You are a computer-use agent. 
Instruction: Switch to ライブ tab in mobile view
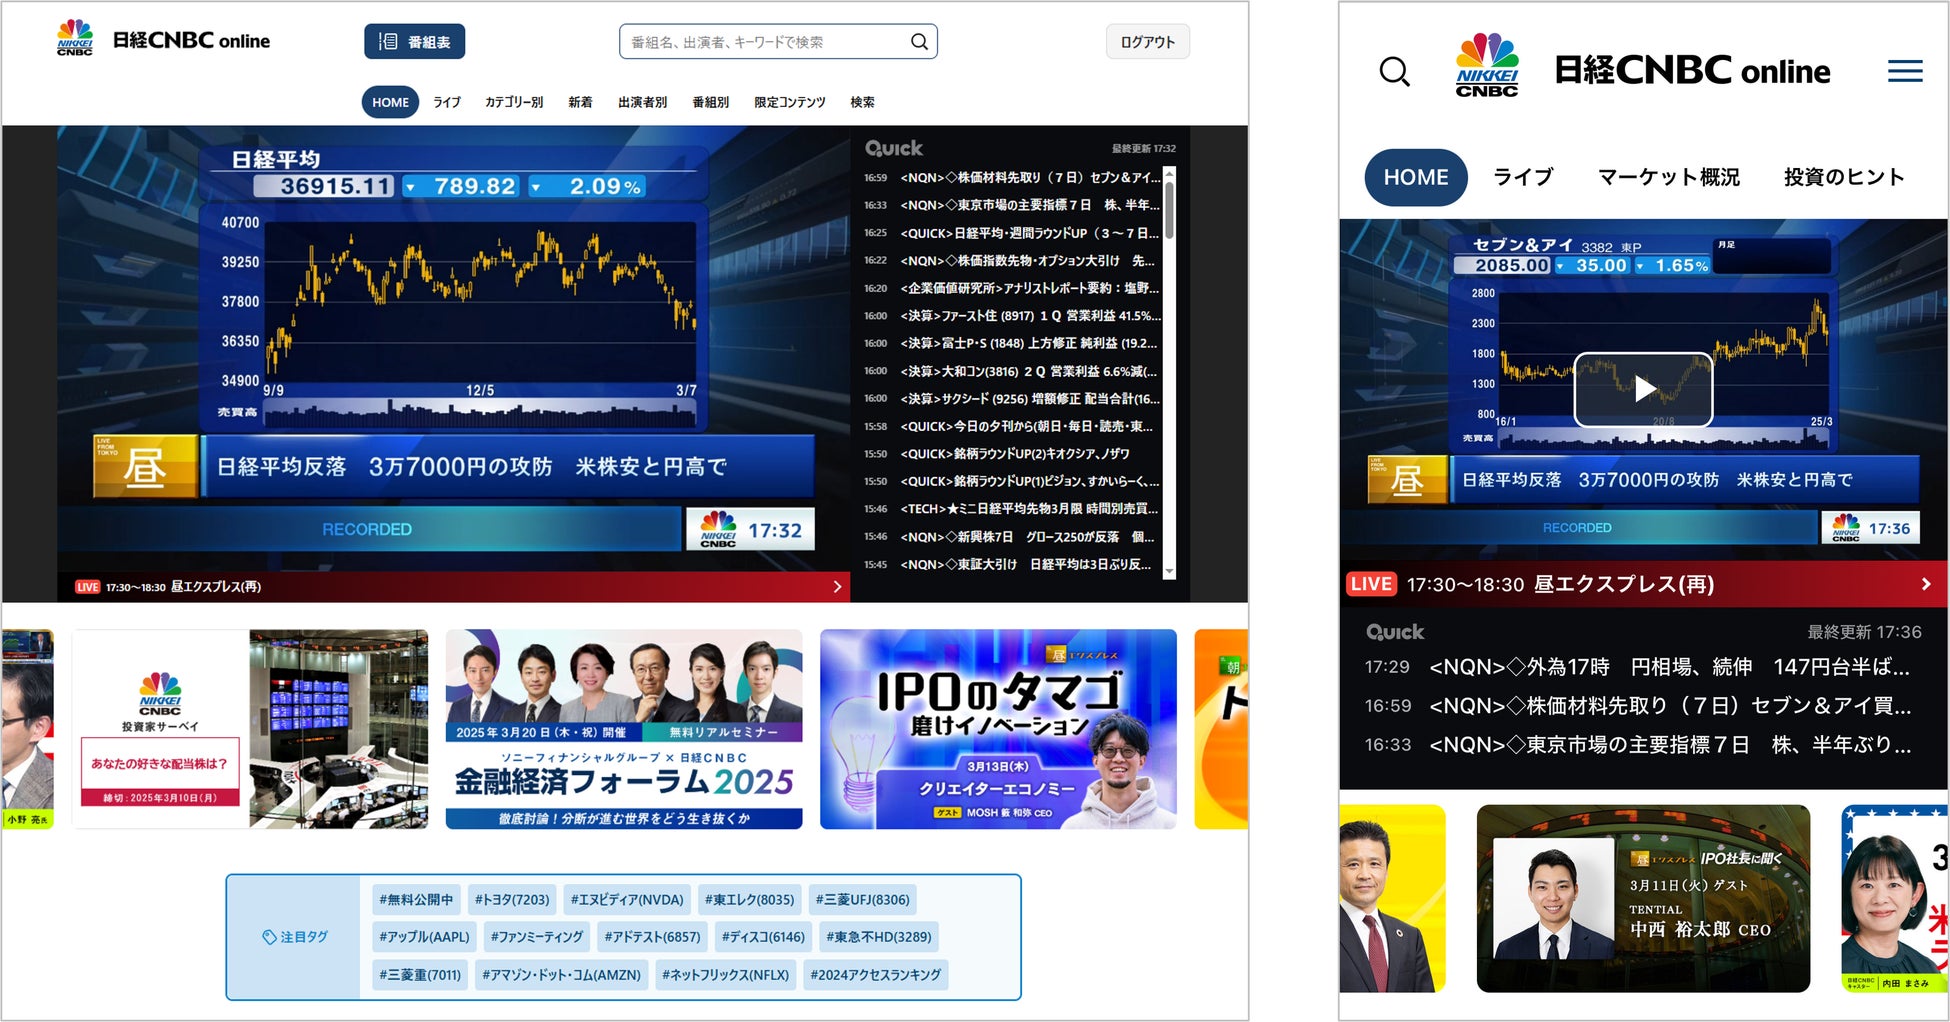[x=1523, y=177]
